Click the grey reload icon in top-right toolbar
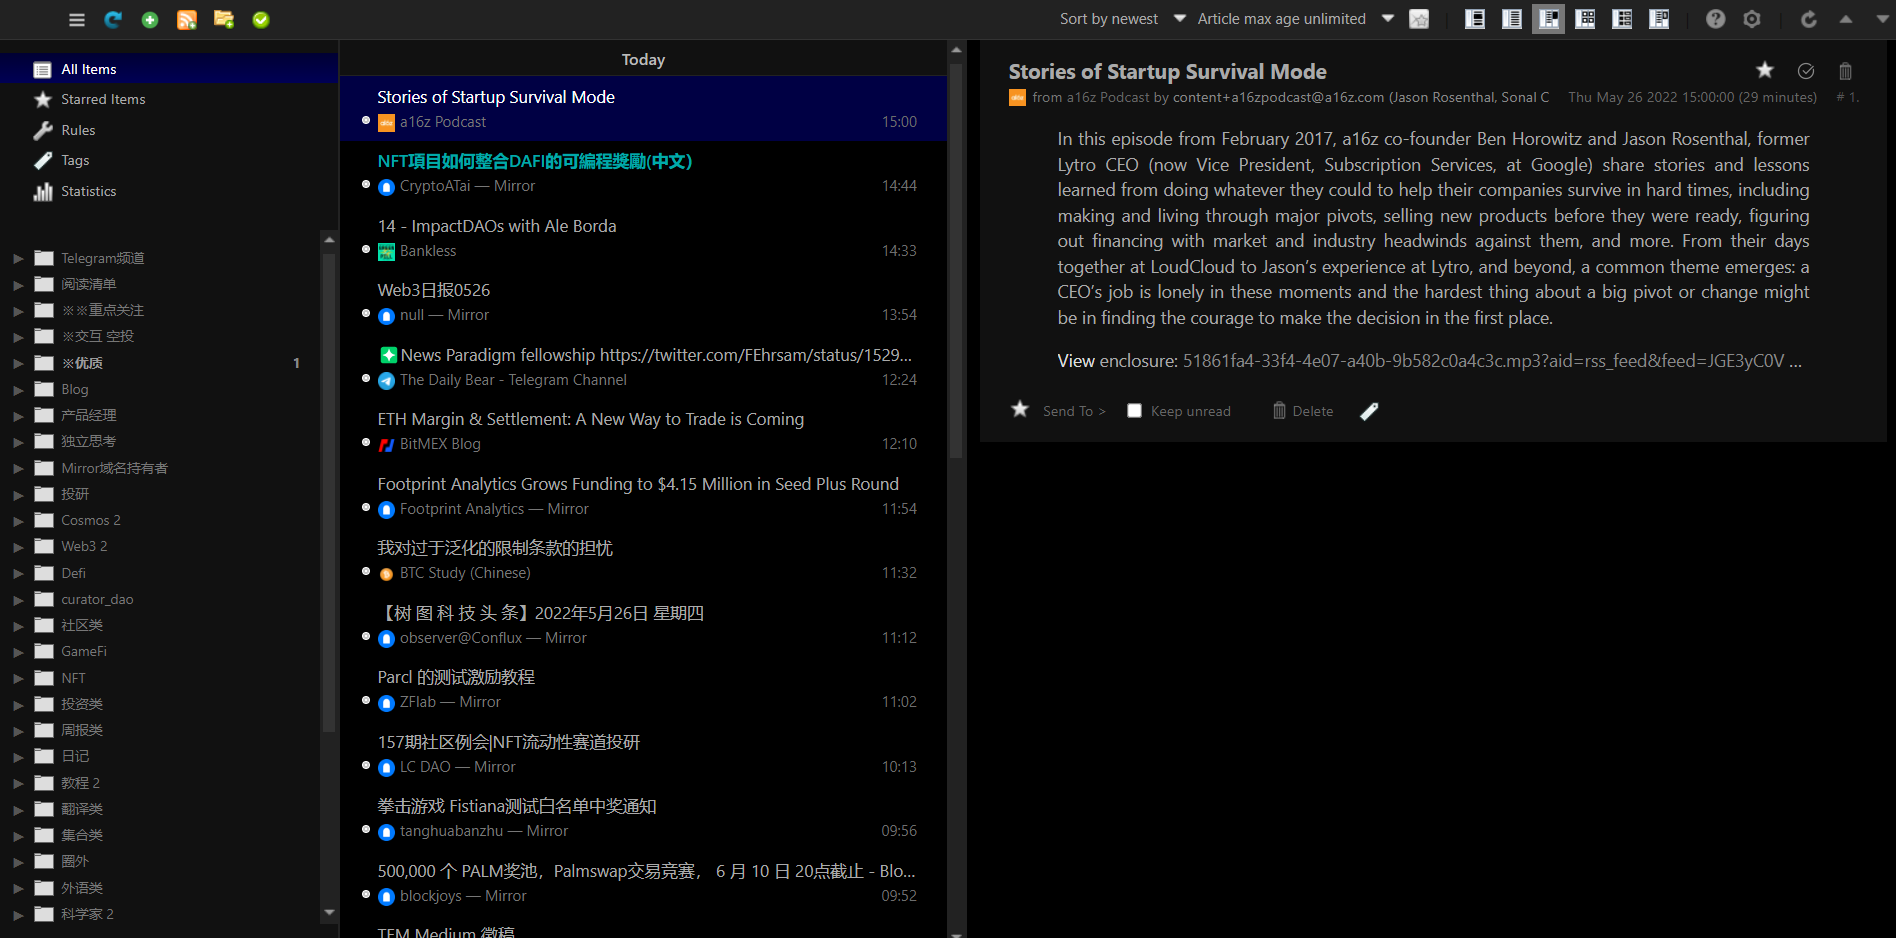1896x938 pixels. tap(1809, 19)
